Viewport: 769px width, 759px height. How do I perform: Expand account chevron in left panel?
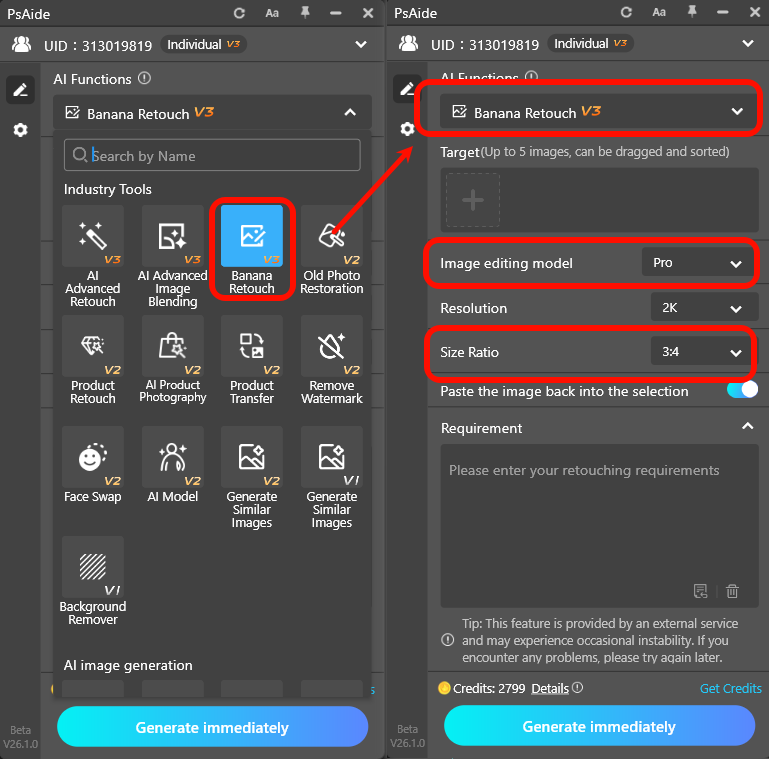pos(361,45)
